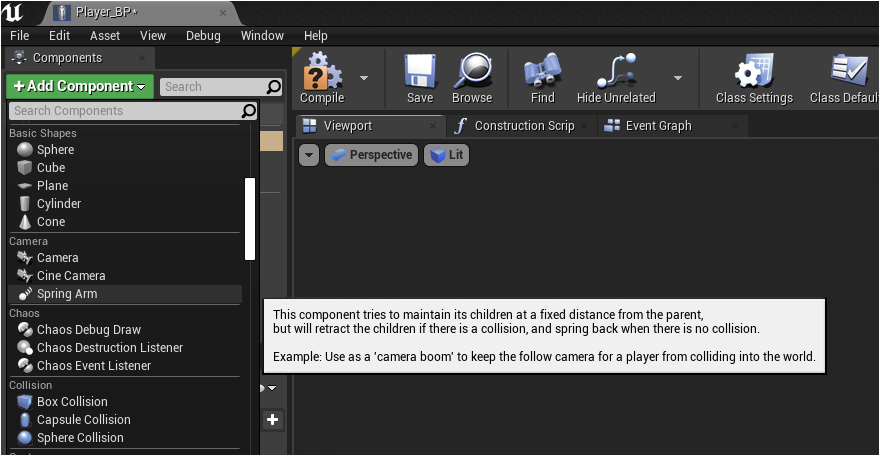Screen dimensions: 880x456
Task: Add a Sphere basic shape
Action: tap(125, 150)
